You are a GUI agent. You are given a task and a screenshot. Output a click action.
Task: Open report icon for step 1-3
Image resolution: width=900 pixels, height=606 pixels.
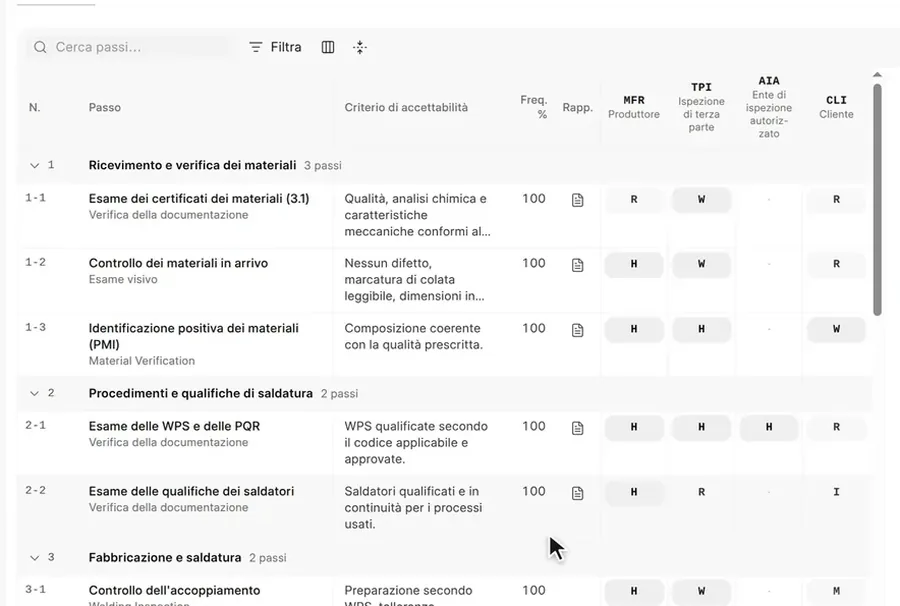click(x=577, y=330)
